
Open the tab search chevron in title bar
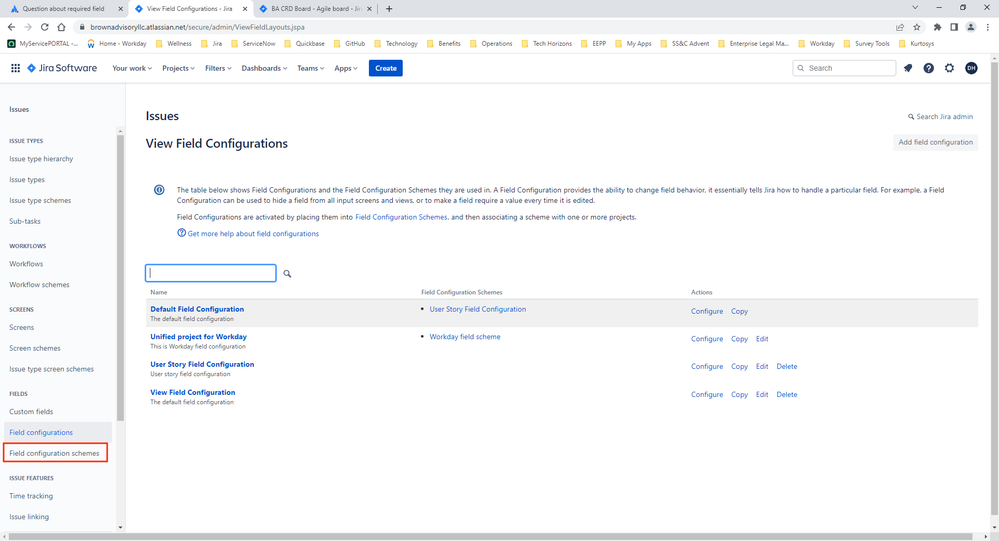[x=915, y=8]
